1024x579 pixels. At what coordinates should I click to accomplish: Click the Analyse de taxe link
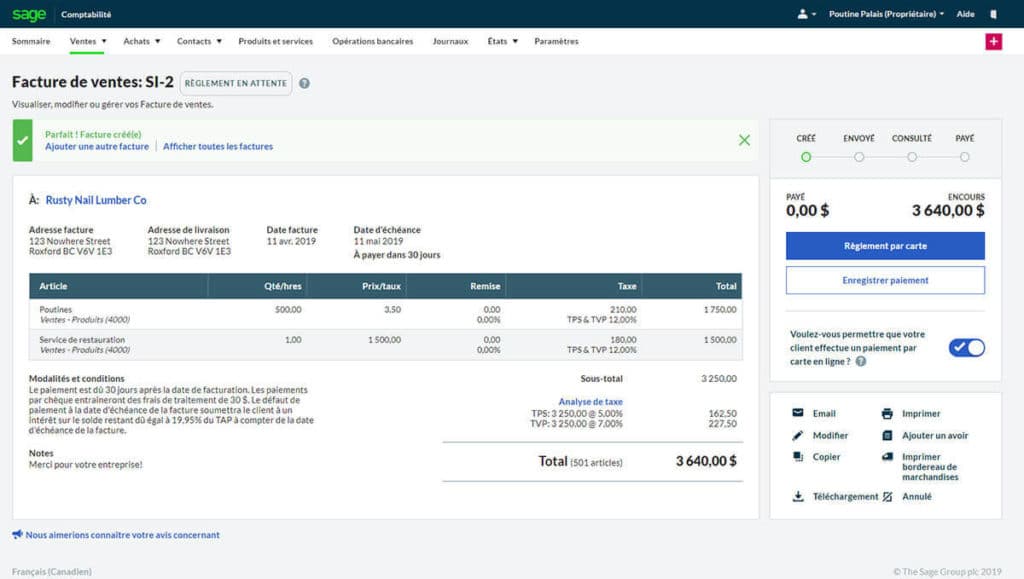click(x=590, y=402)
